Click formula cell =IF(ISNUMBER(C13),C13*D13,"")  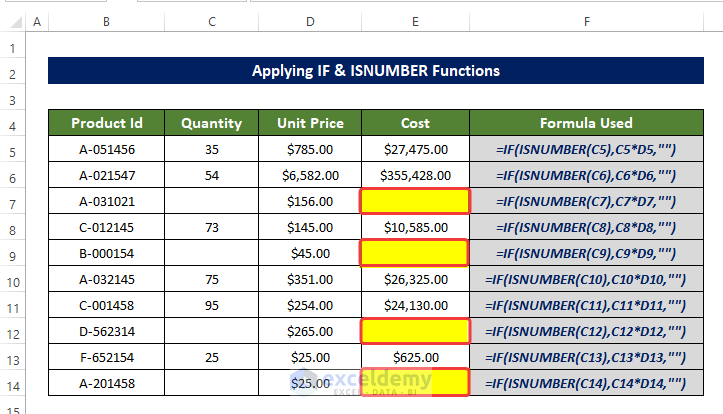pos(587,357)
